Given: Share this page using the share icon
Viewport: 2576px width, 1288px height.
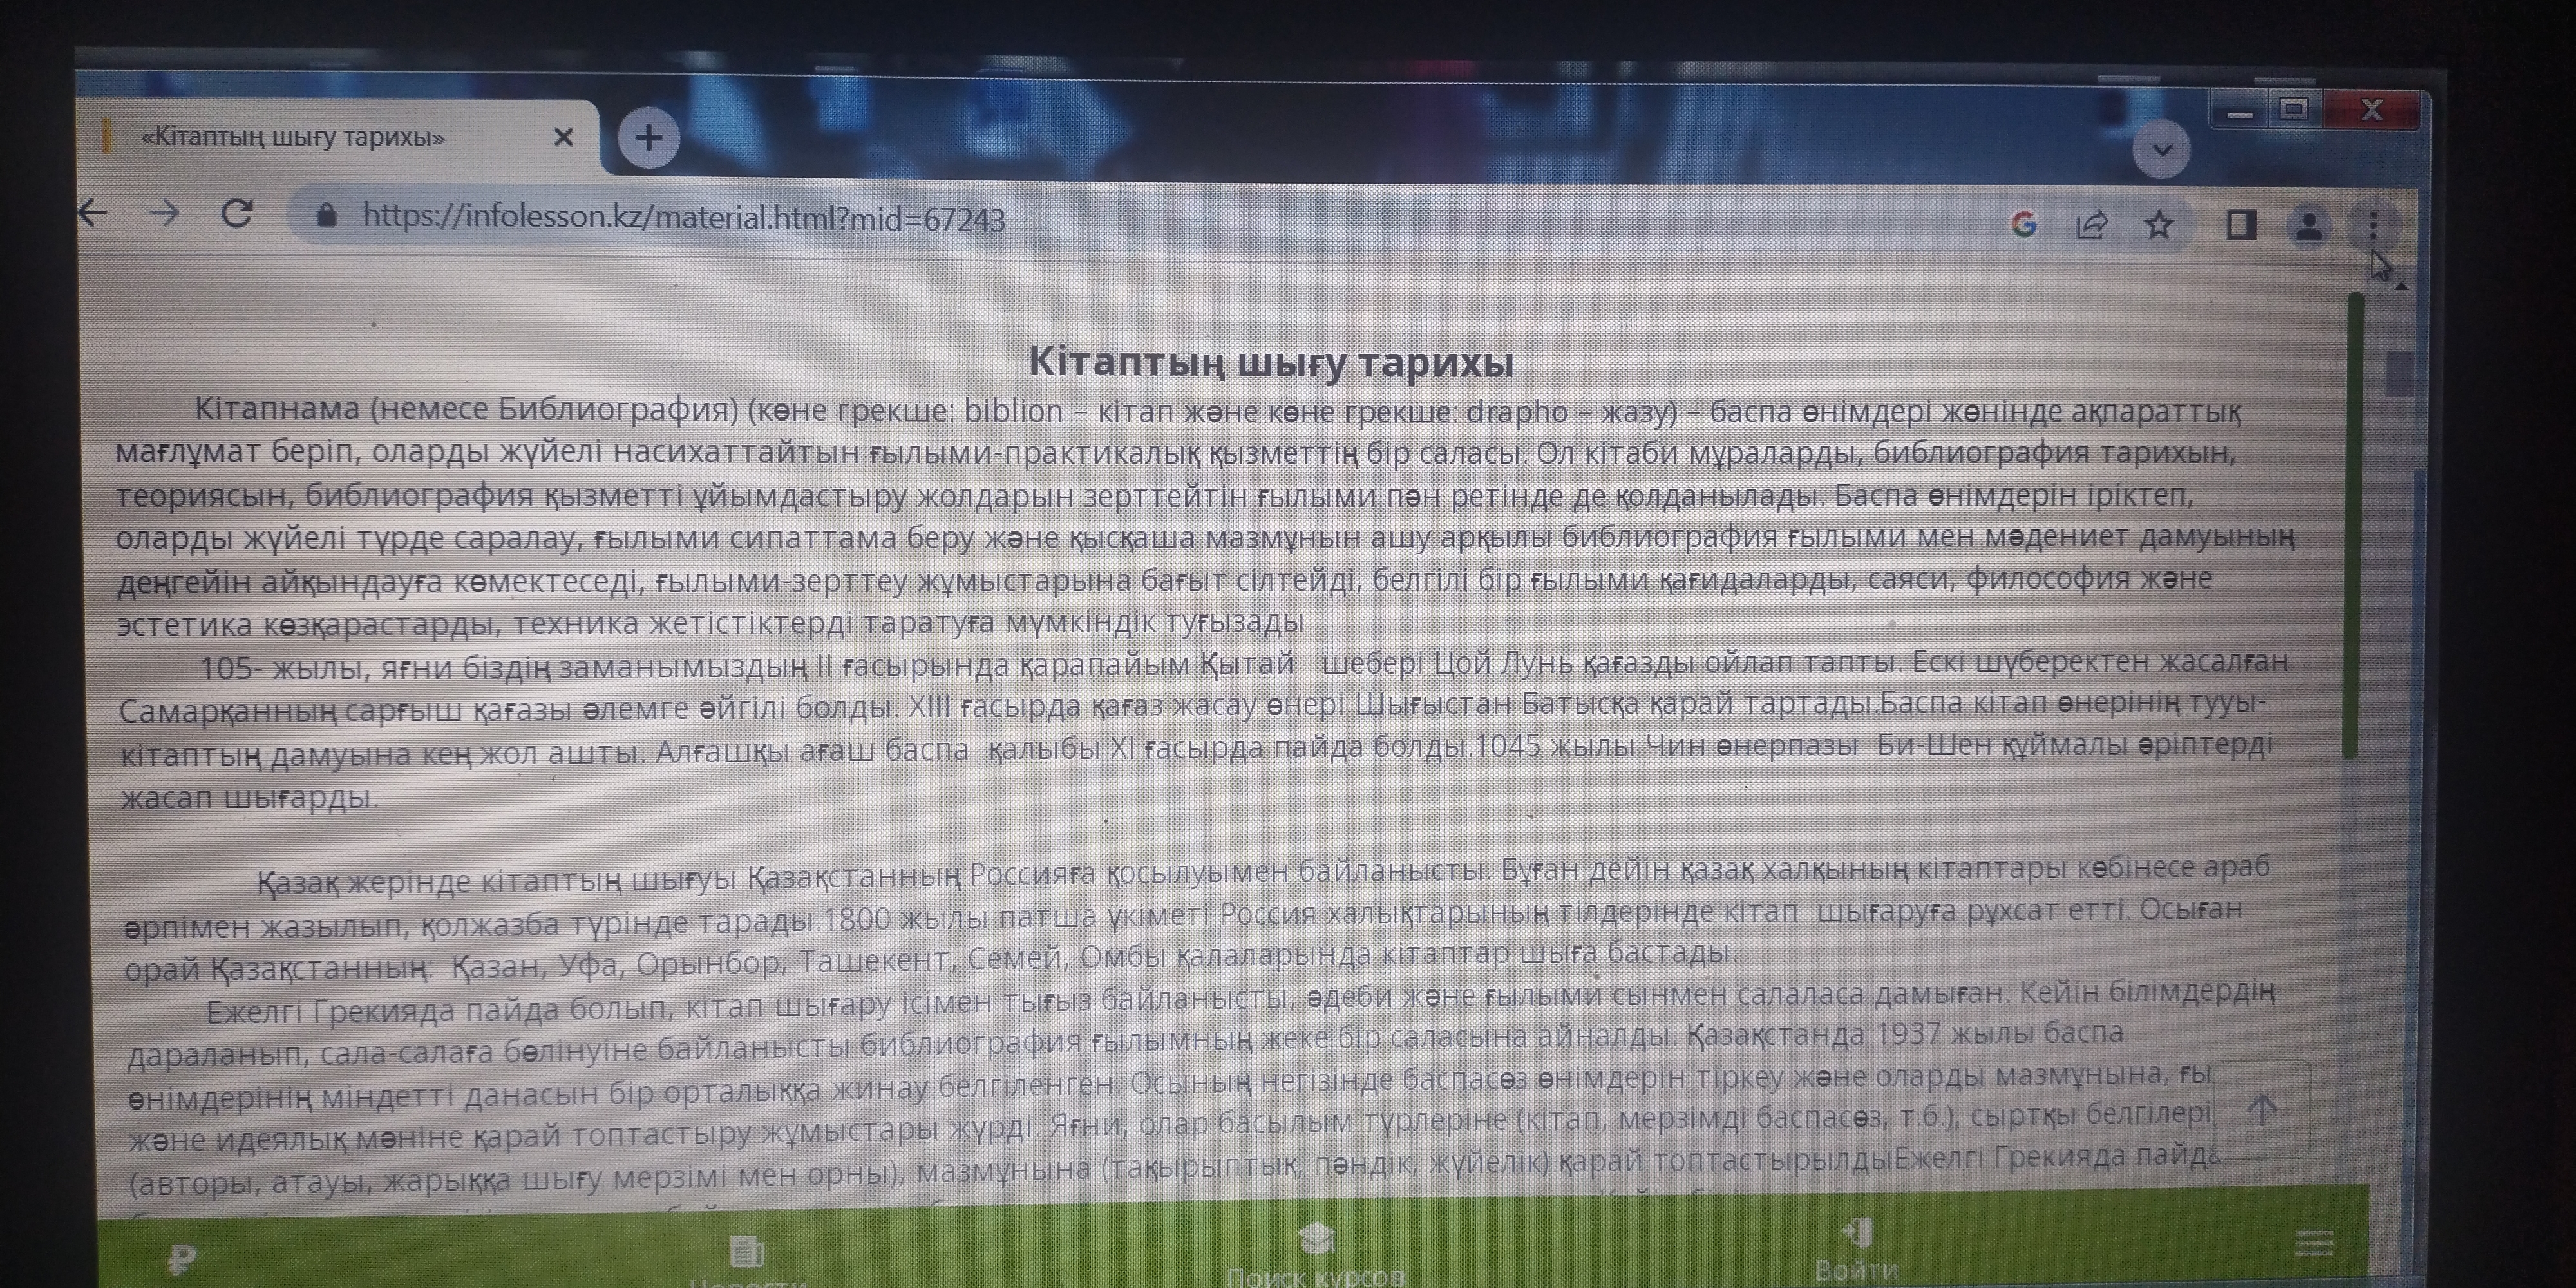Looking at the screenshot, I should click(2091, 225).
